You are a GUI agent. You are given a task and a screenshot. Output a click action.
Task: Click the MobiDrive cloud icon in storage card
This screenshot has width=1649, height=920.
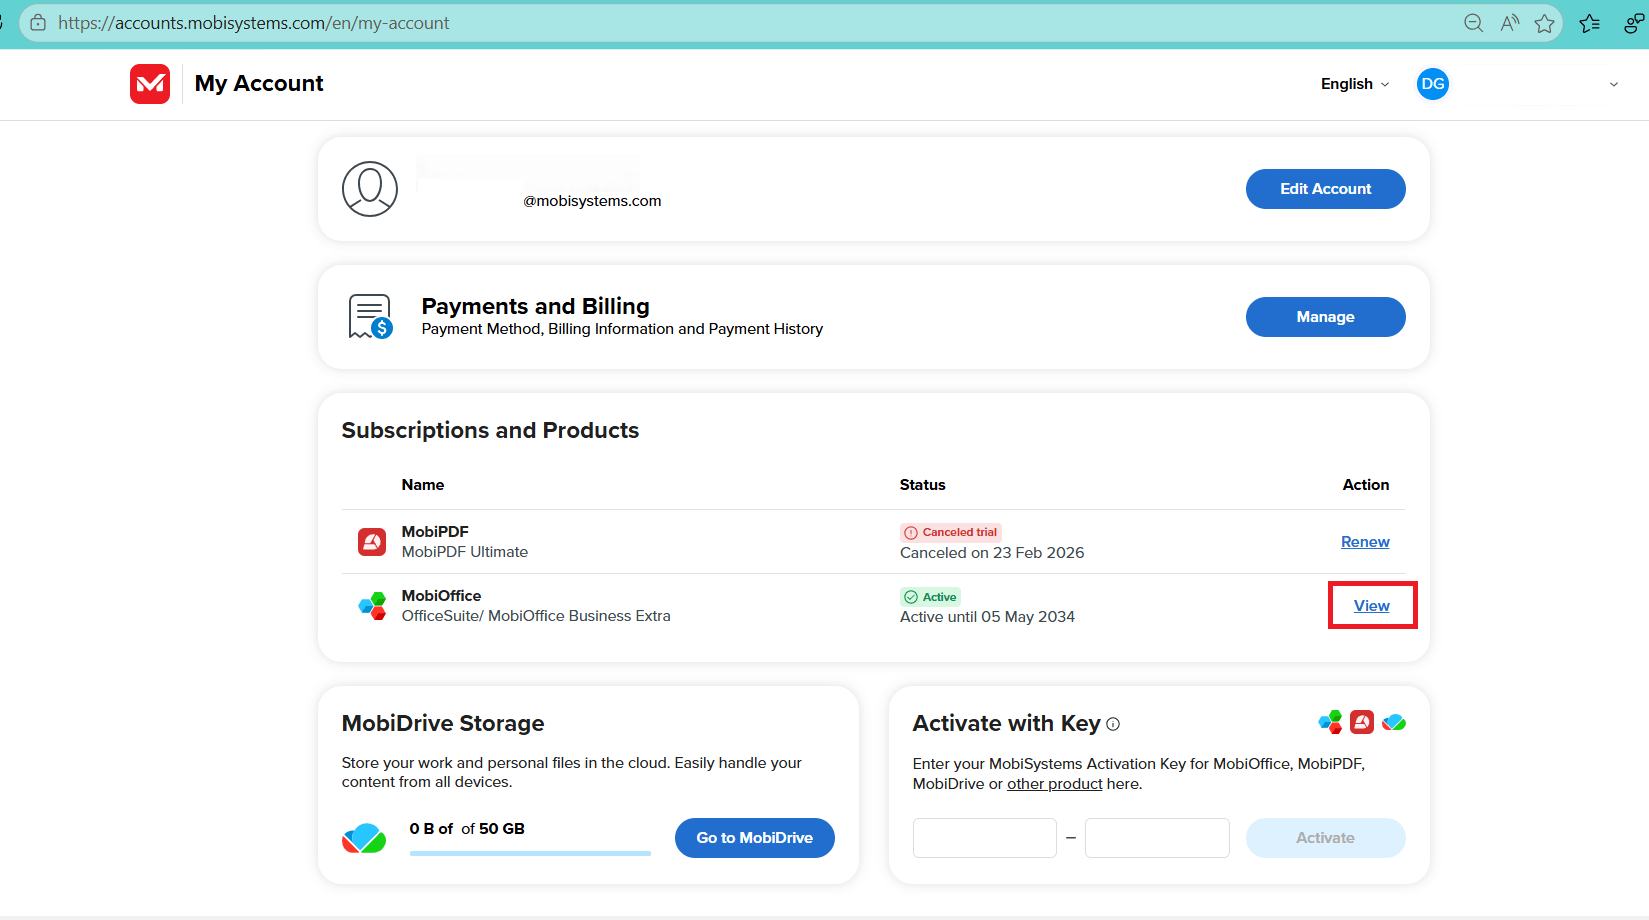pos(364,838)
